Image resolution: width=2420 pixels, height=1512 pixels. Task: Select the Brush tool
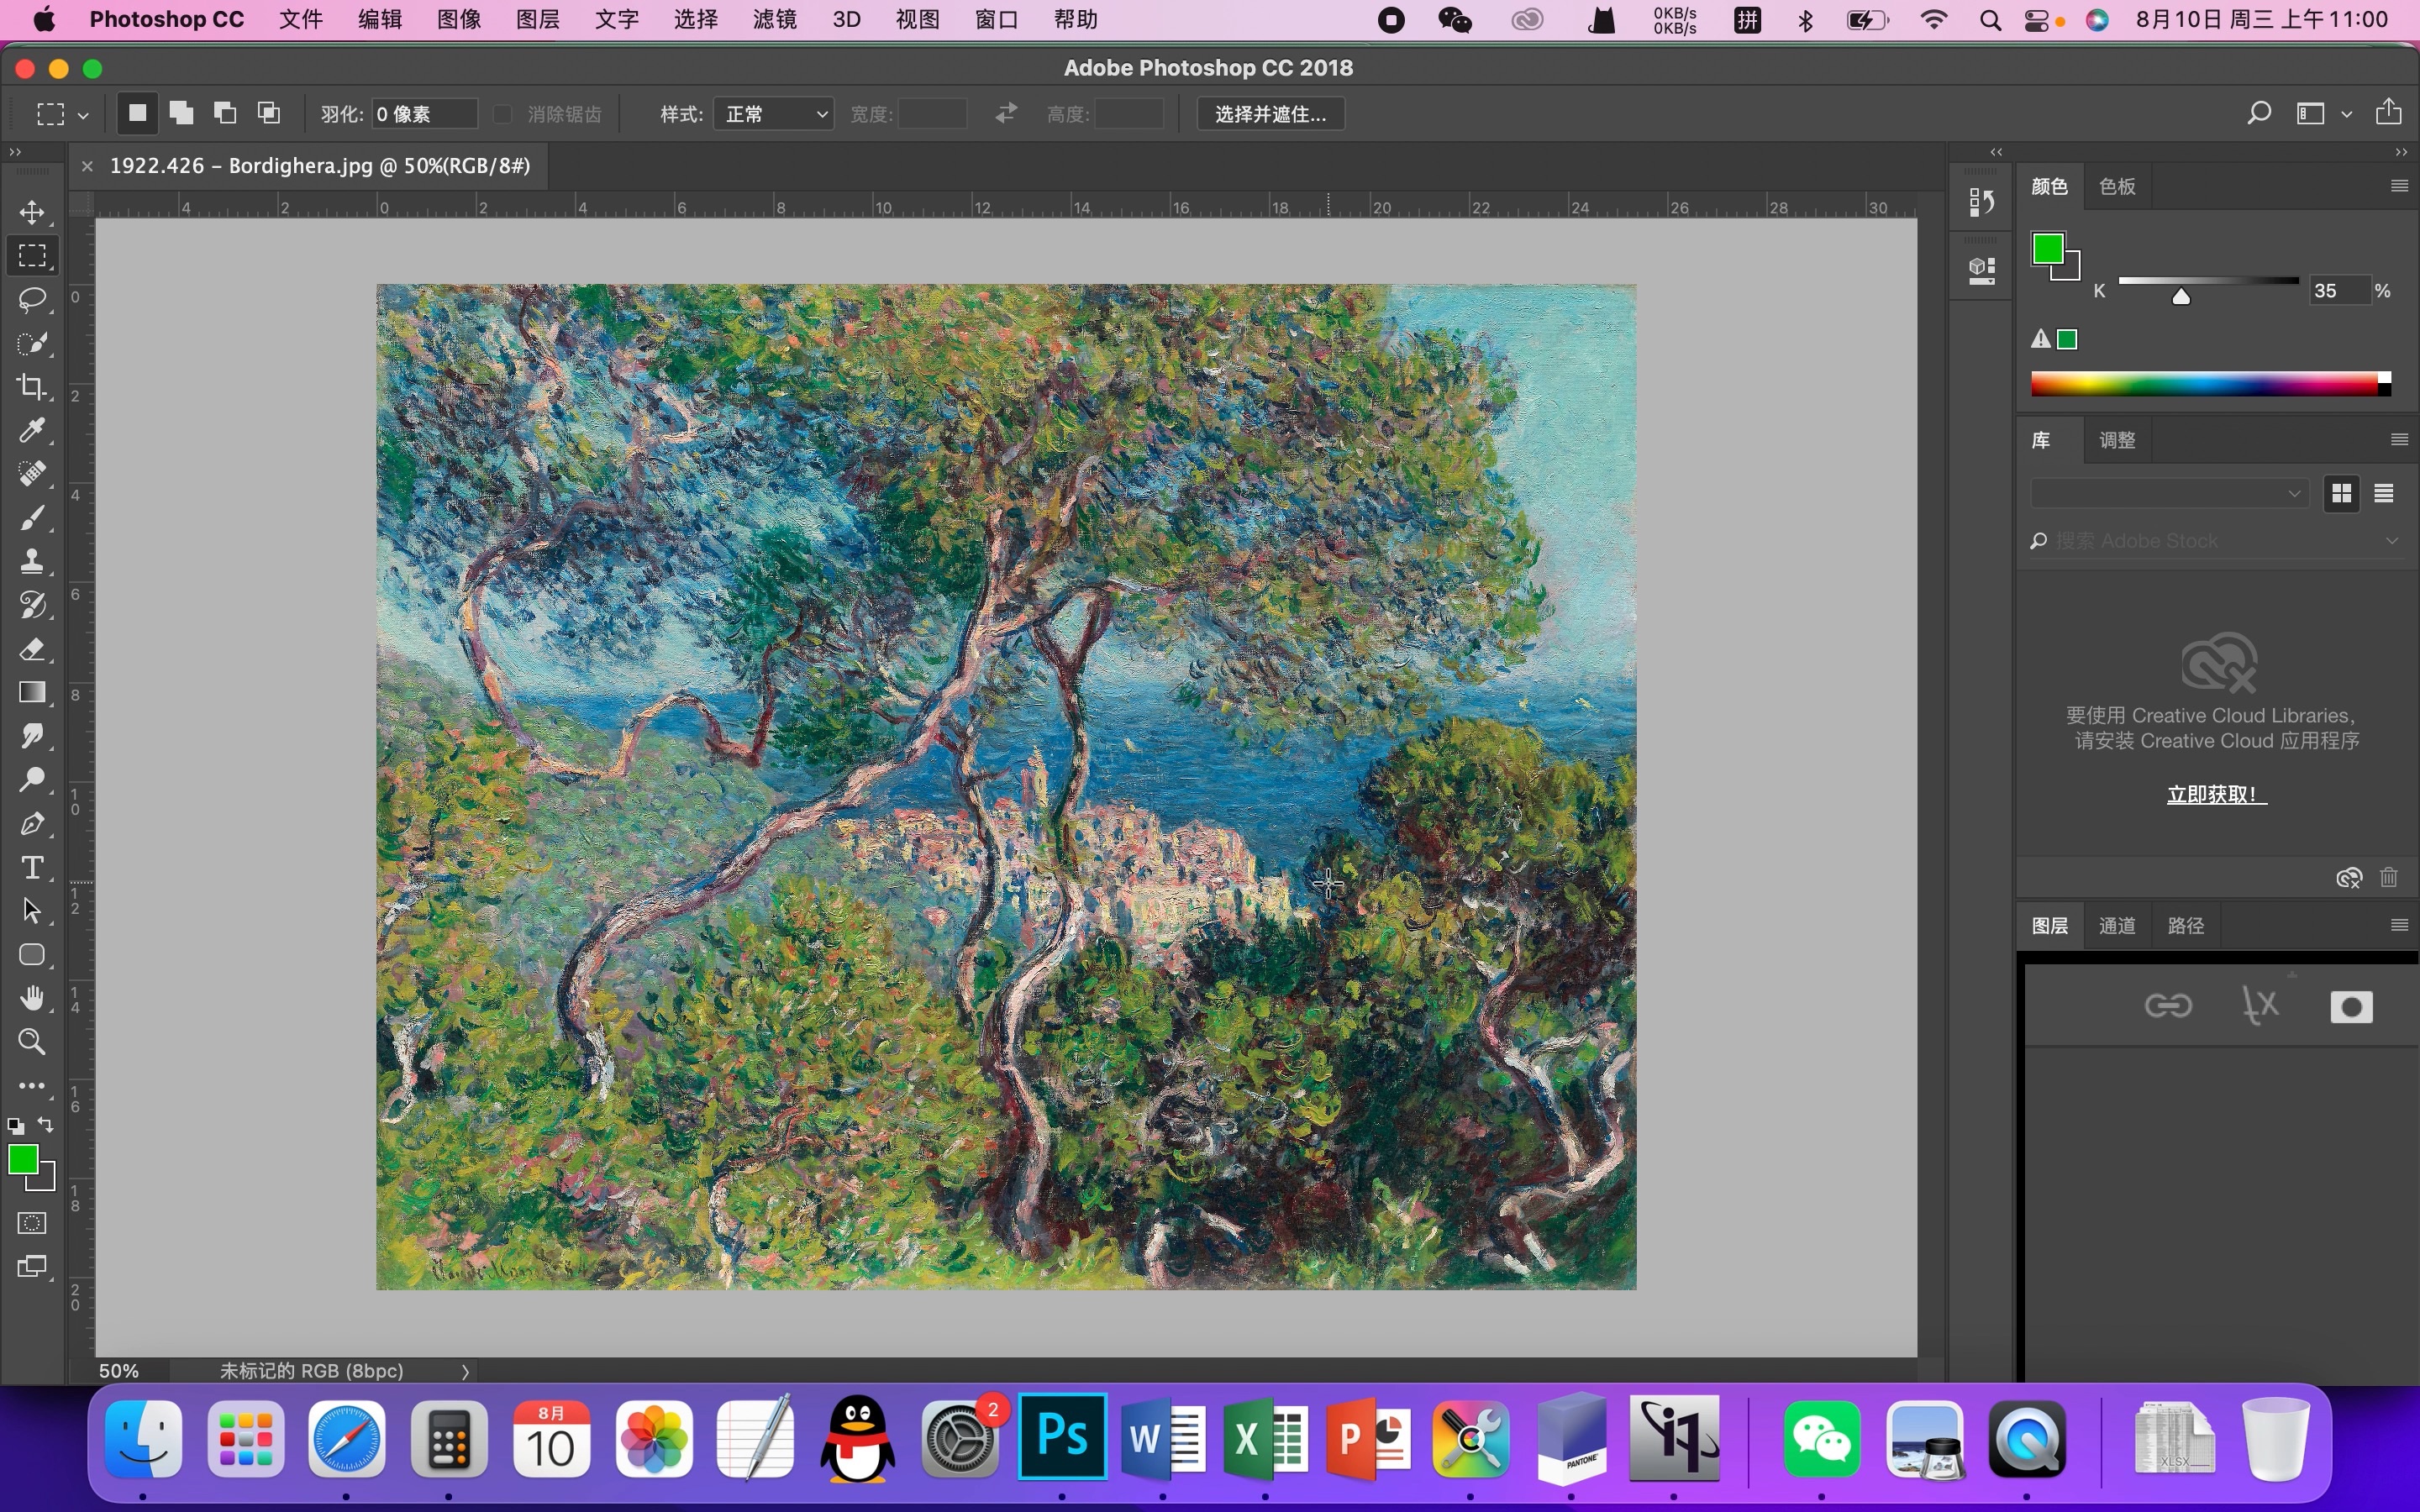(x=32, y=518)
